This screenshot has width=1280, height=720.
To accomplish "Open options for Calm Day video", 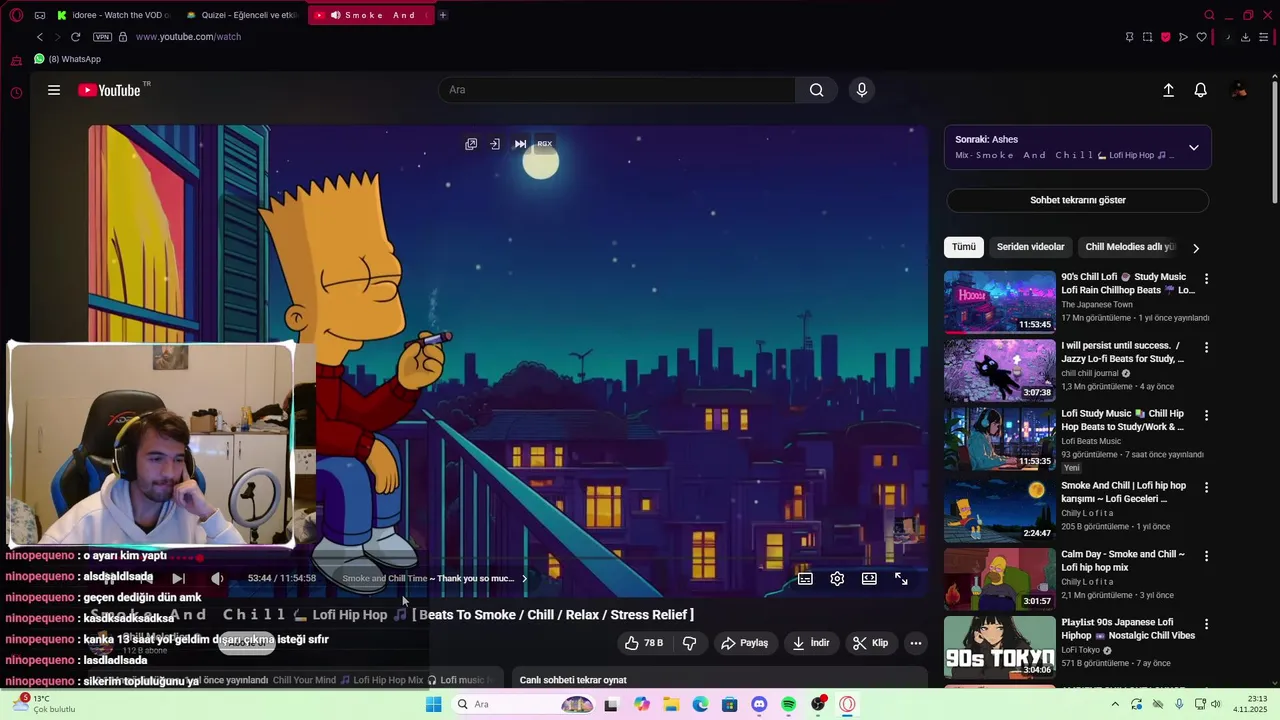I will click(x=1206, y=555).
